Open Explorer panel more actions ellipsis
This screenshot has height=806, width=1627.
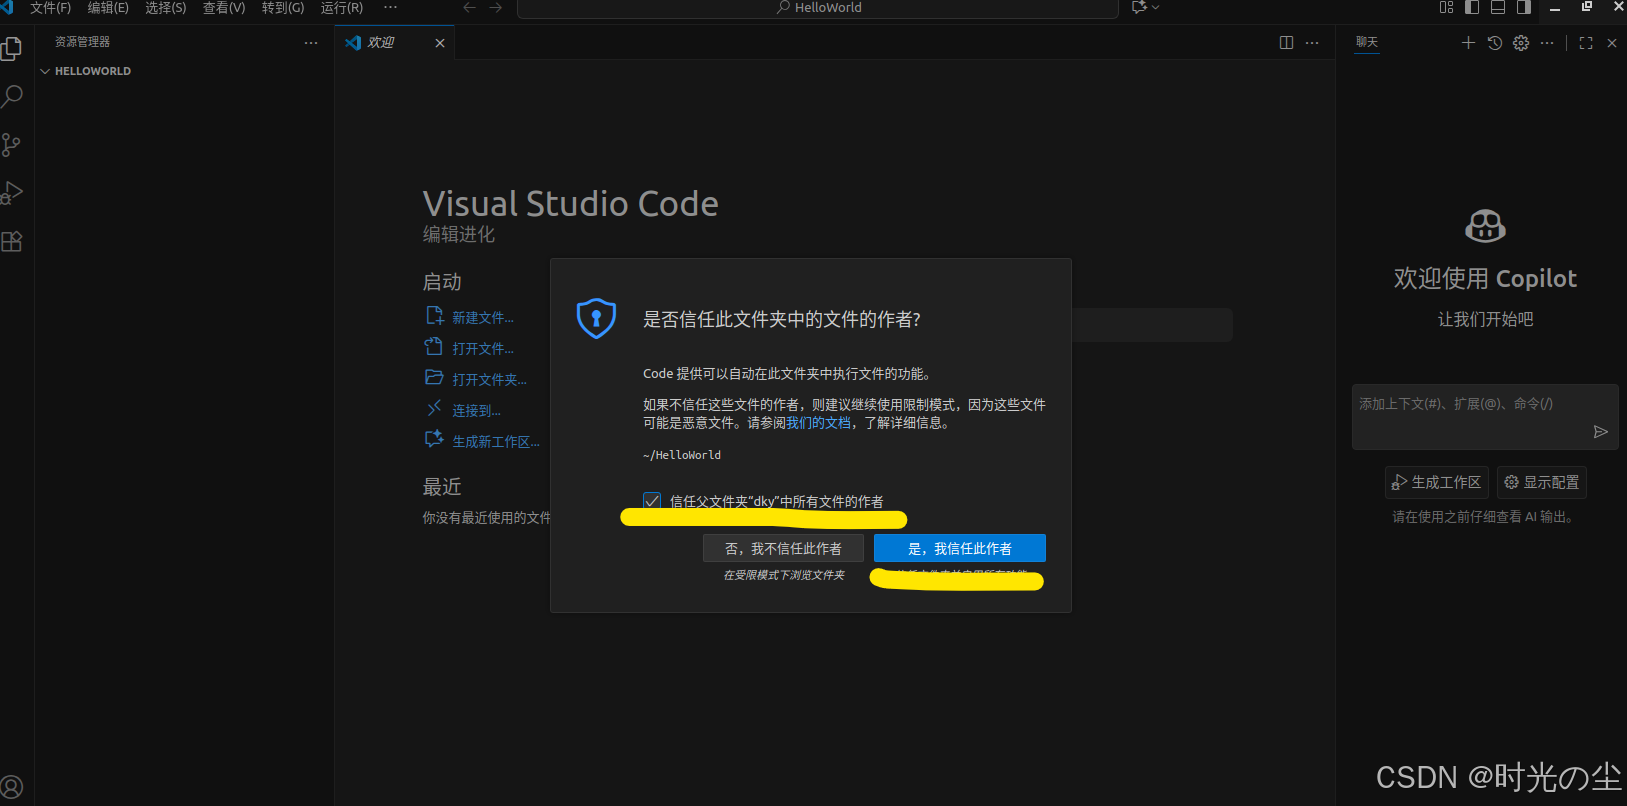point(311,42)
